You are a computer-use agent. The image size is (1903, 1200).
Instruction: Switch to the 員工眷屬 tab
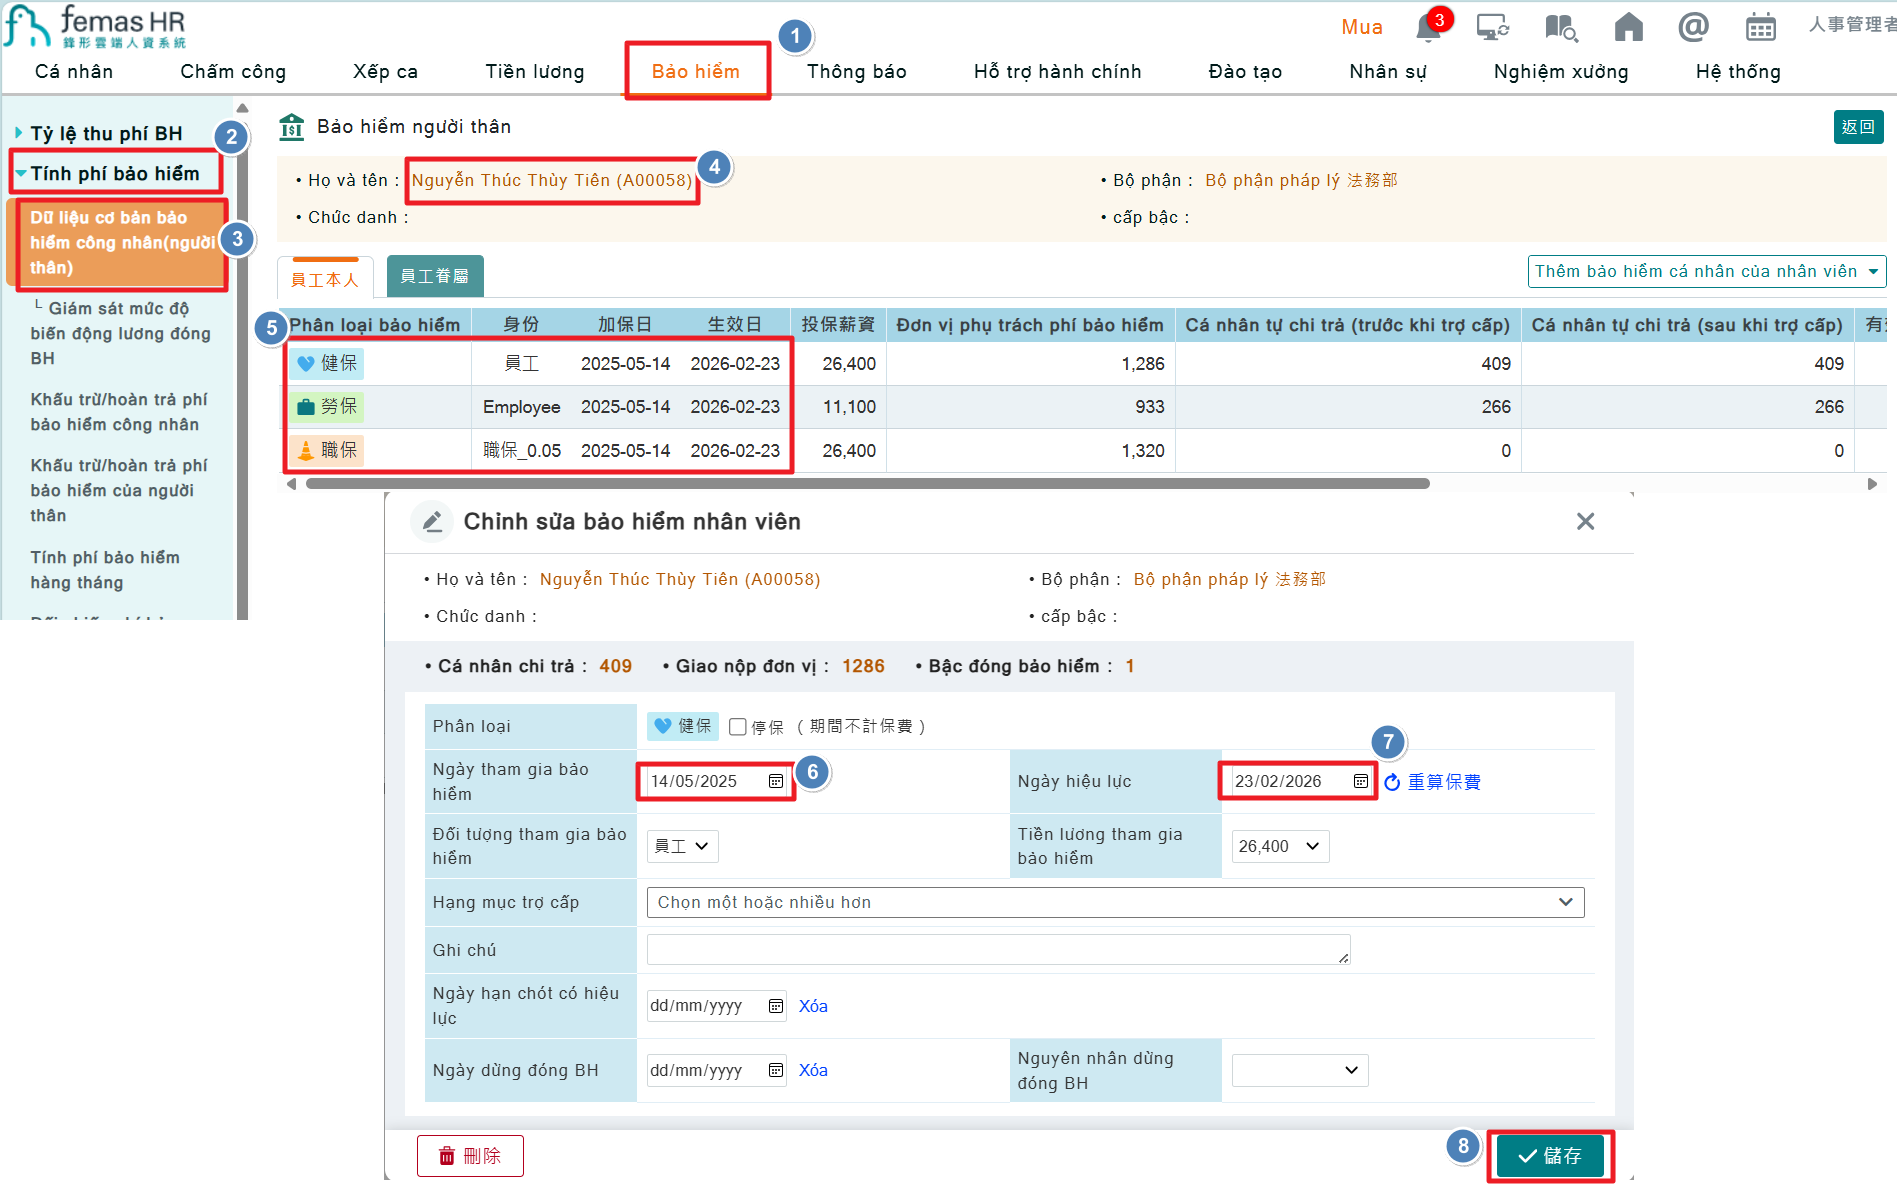(x=435, y=276)
